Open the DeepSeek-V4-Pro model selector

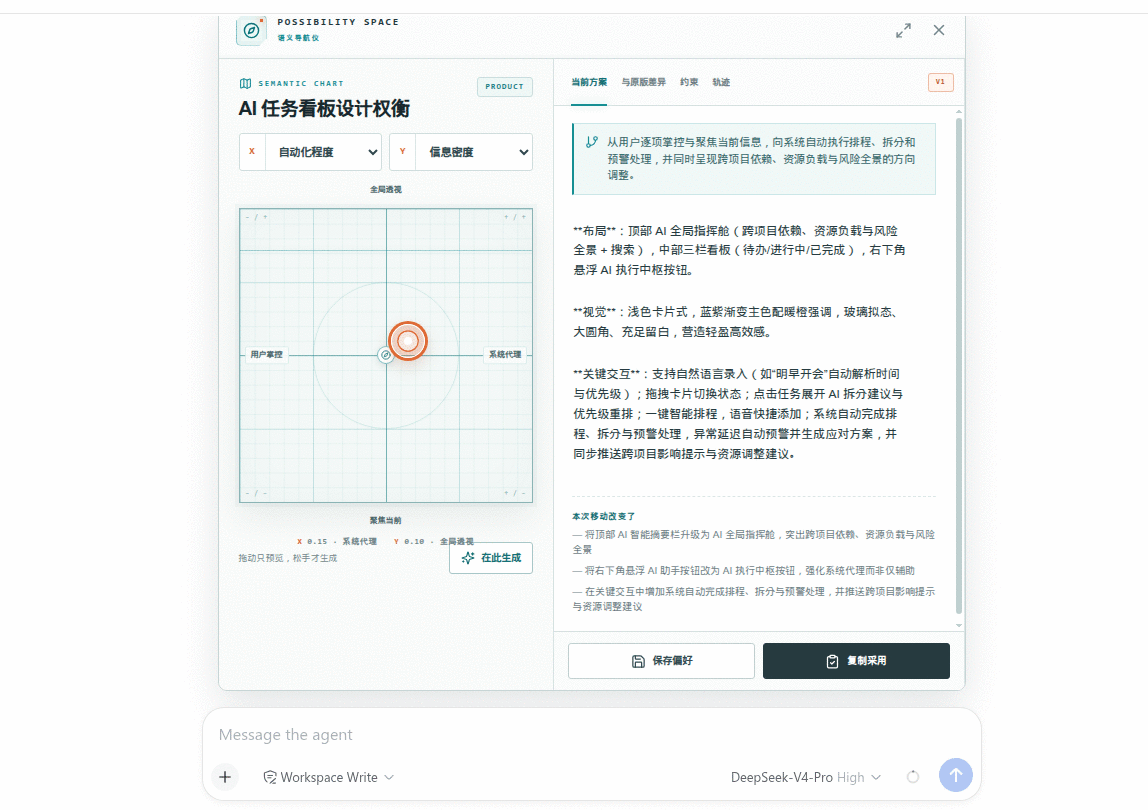(x=805, y=777)
